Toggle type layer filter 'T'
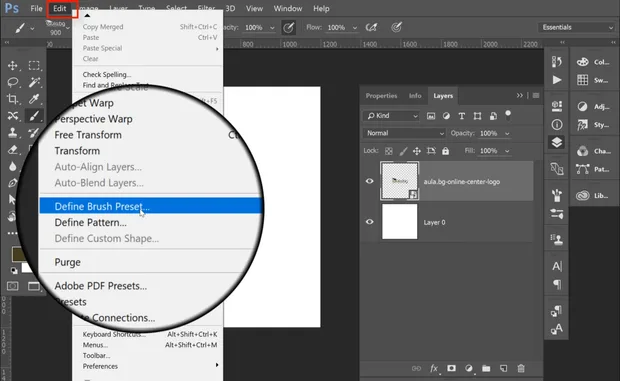 (x=461, y=116)
